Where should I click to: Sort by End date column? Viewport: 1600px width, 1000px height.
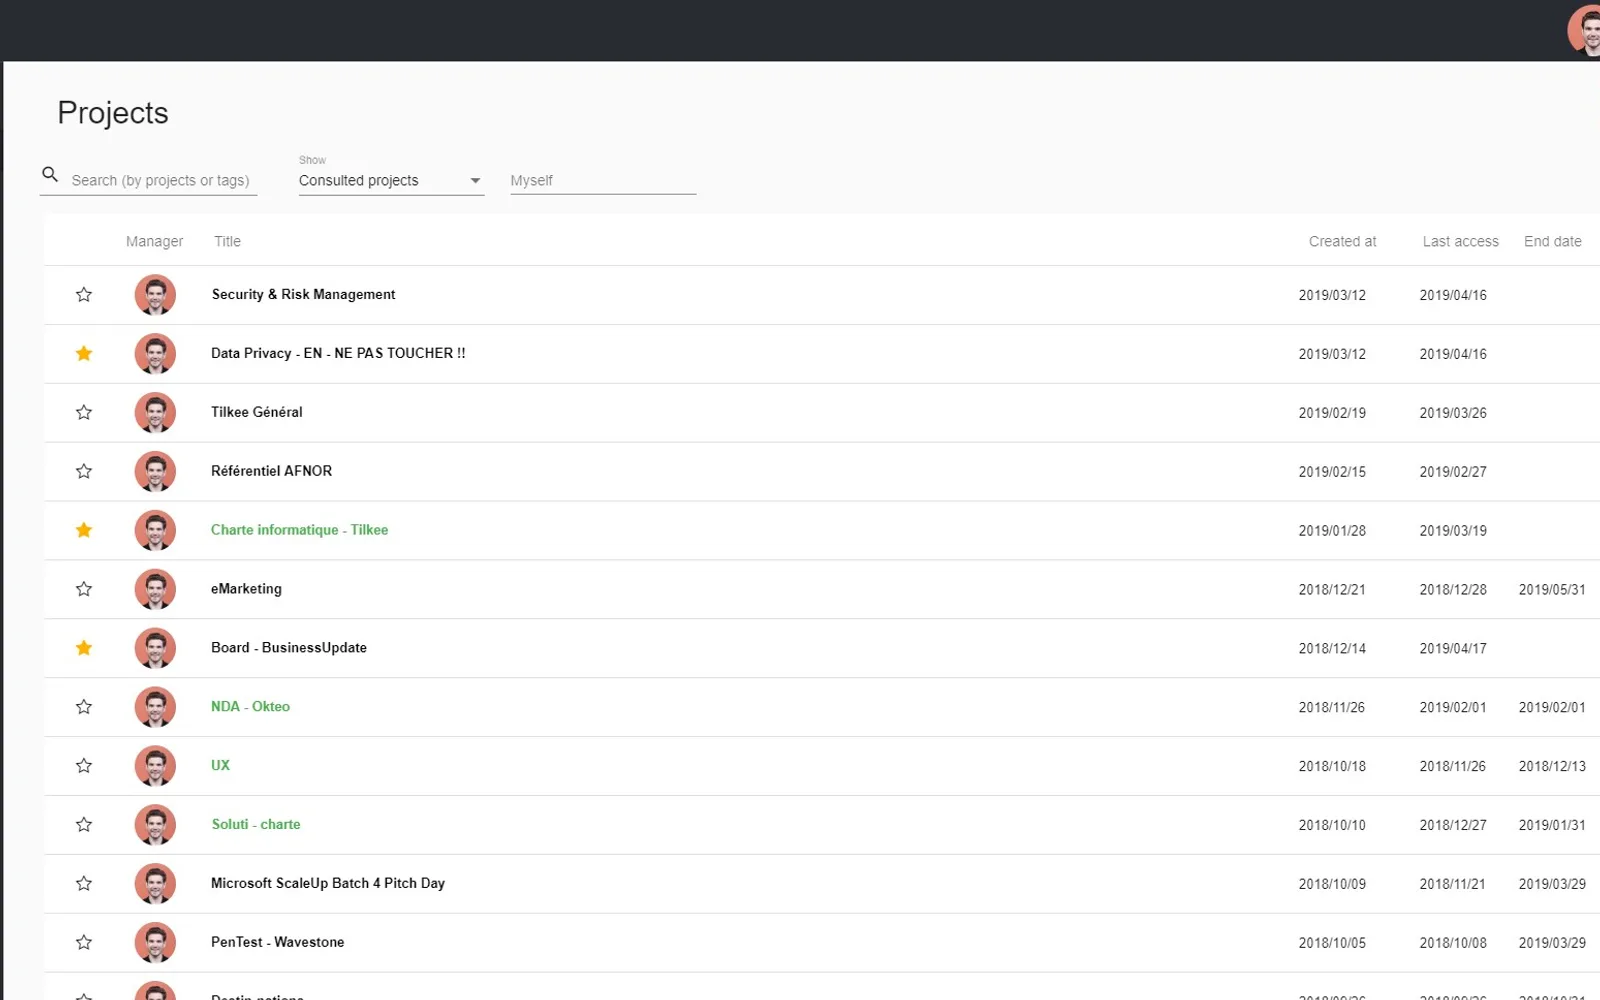click(x=1552, y=242)
